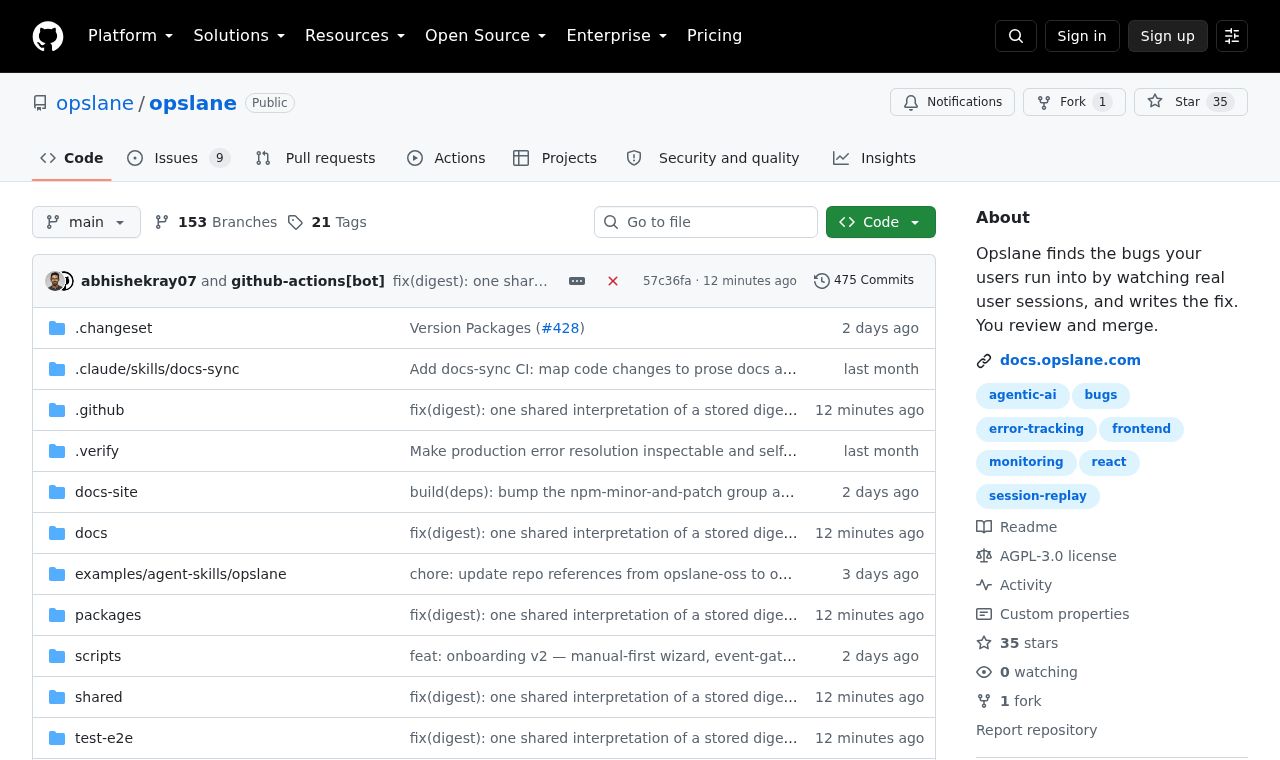Click the fork icon beside 1 fork
This screenshot has height=760, width=1280.
[984, 701]
